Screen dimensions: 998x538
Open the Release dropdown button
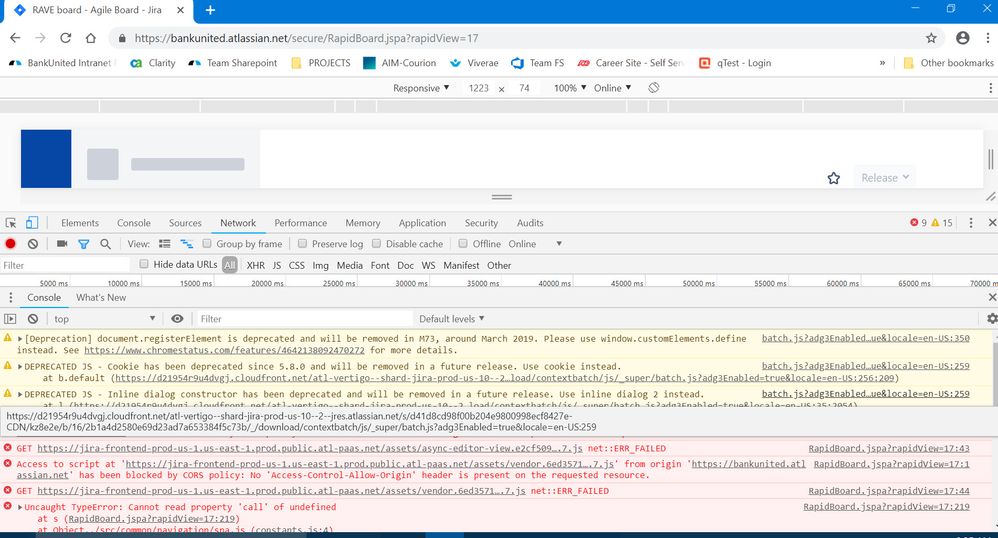(x=885, y=178)
